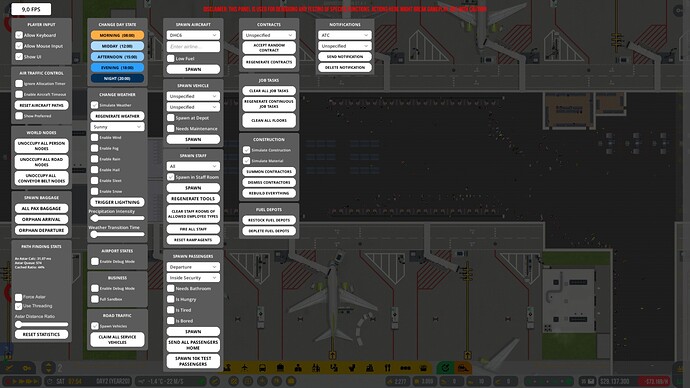Toggle the Simulate Construction checkbox
The image size is (690, 388).
tap(247, 150)
